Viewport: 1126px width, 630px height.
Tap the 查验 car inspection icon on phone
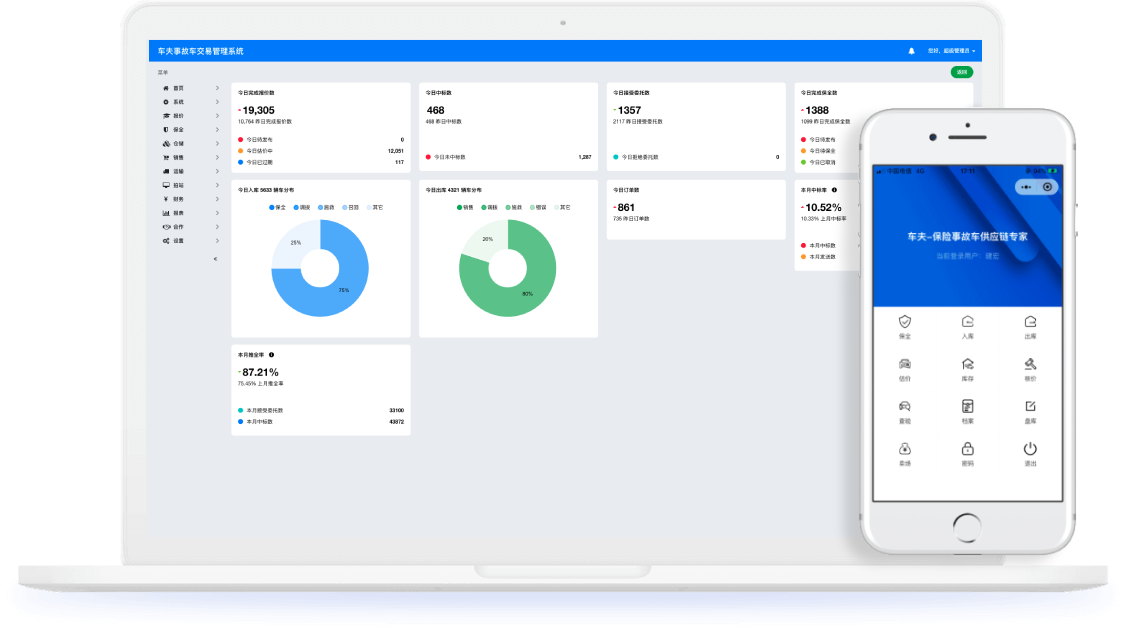click(x=905, y=407)
